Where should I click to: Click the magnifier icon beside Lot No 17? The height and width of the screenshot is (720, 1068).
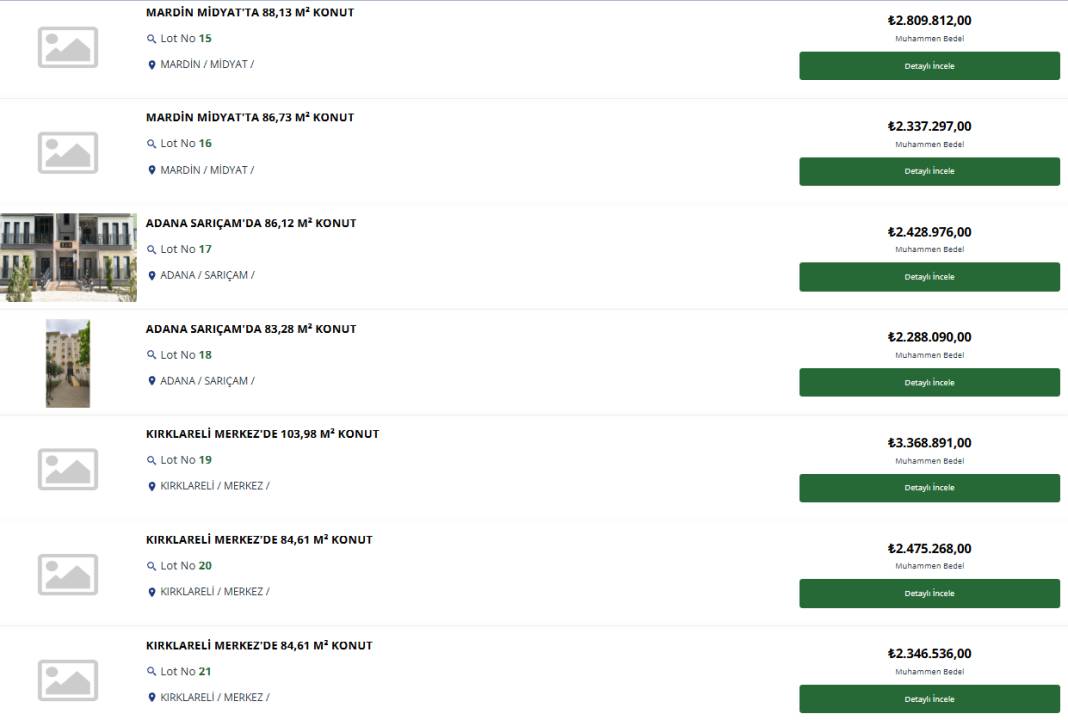coord(151,250)
